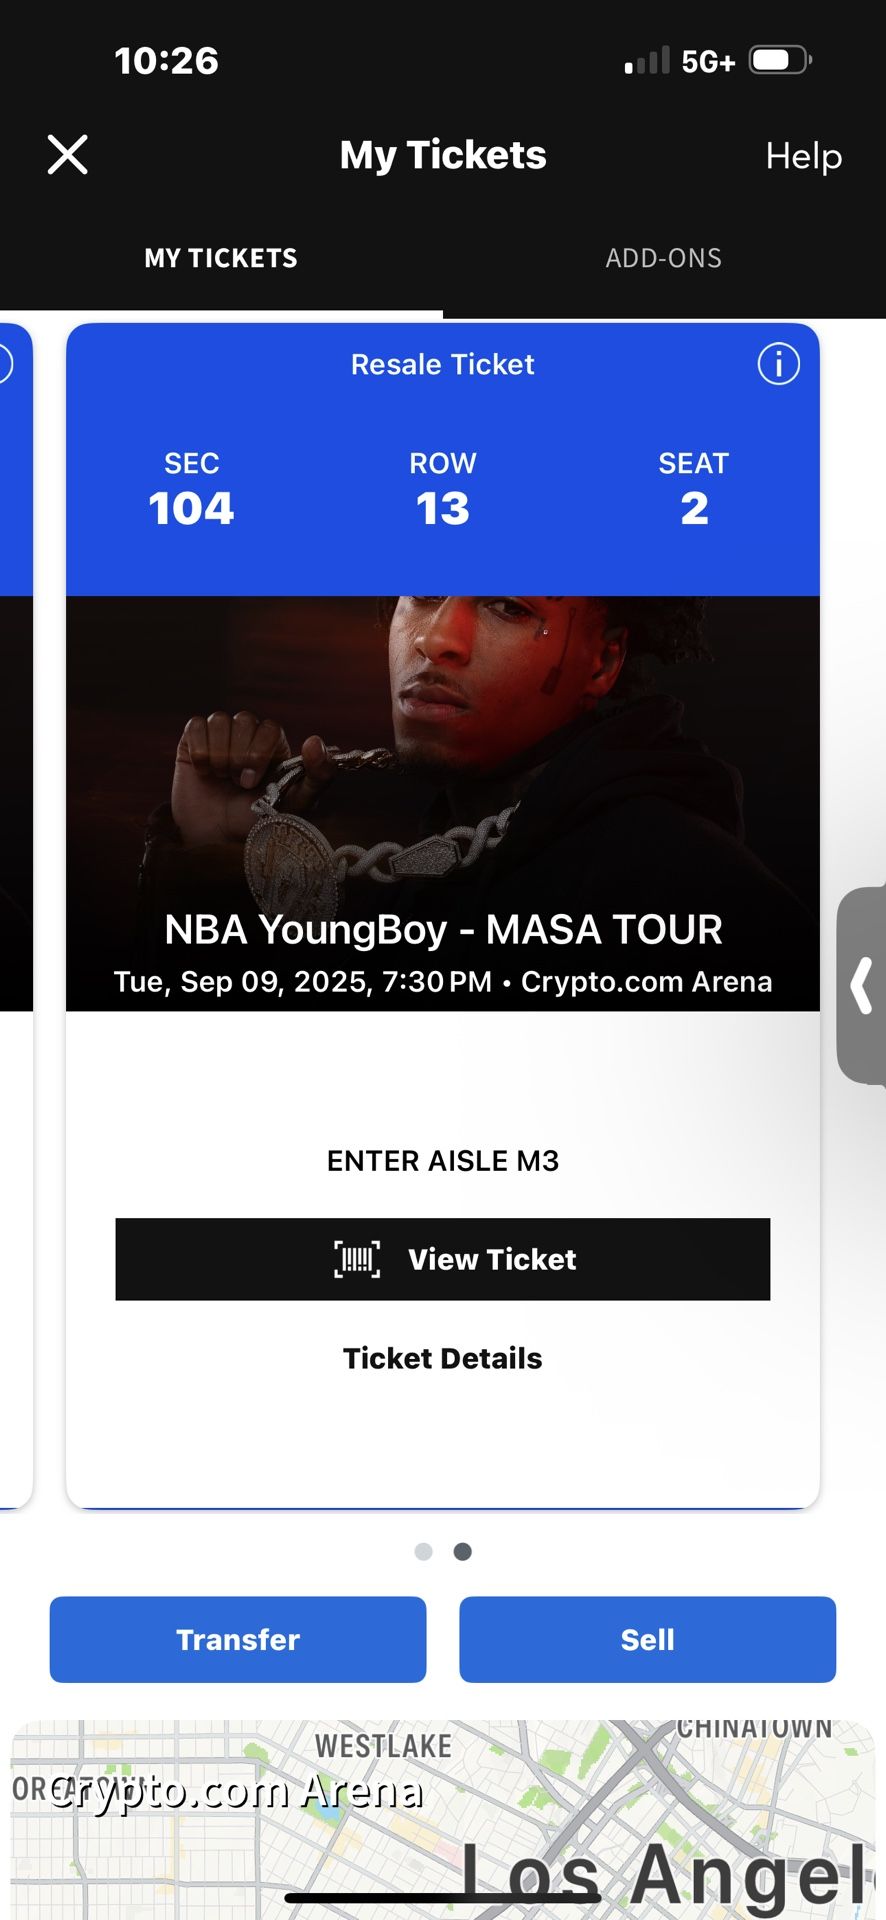
Task: Close My Tickets with the X icon
Action: (x=68, y=155)
